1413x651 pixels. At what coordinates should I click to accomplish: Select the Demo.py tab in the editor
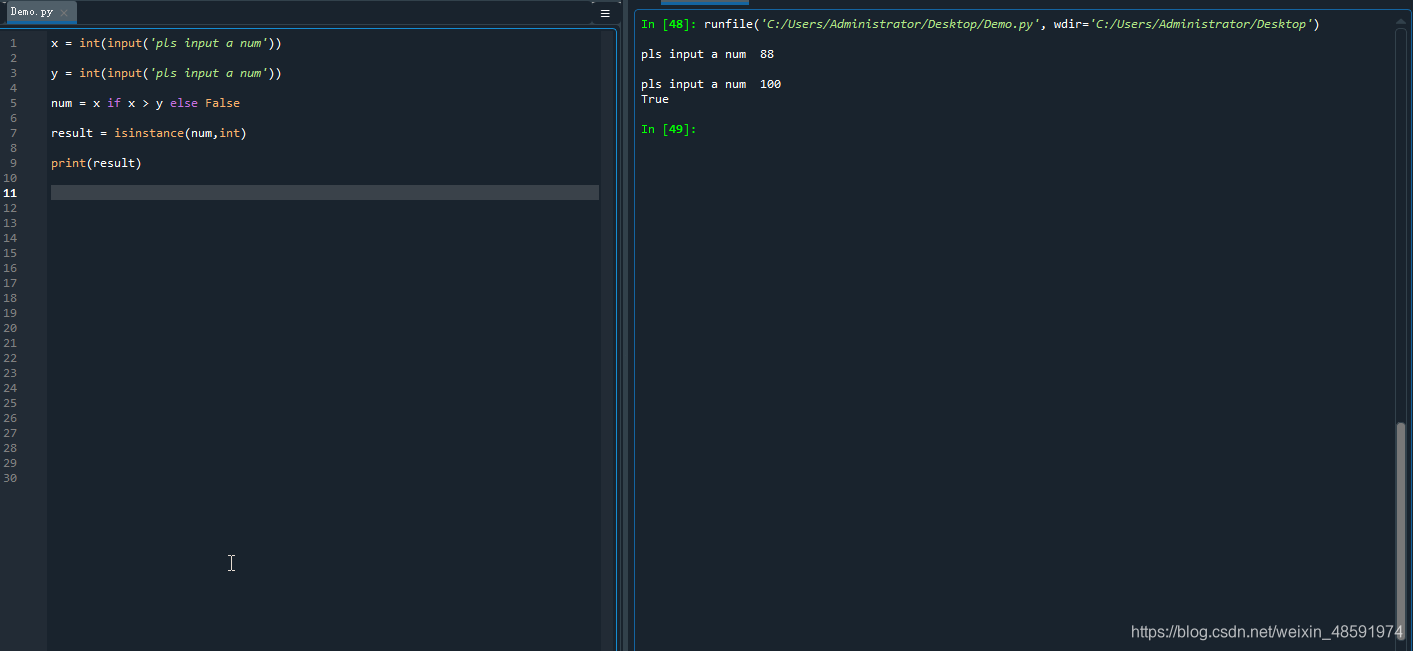point(30,13)
